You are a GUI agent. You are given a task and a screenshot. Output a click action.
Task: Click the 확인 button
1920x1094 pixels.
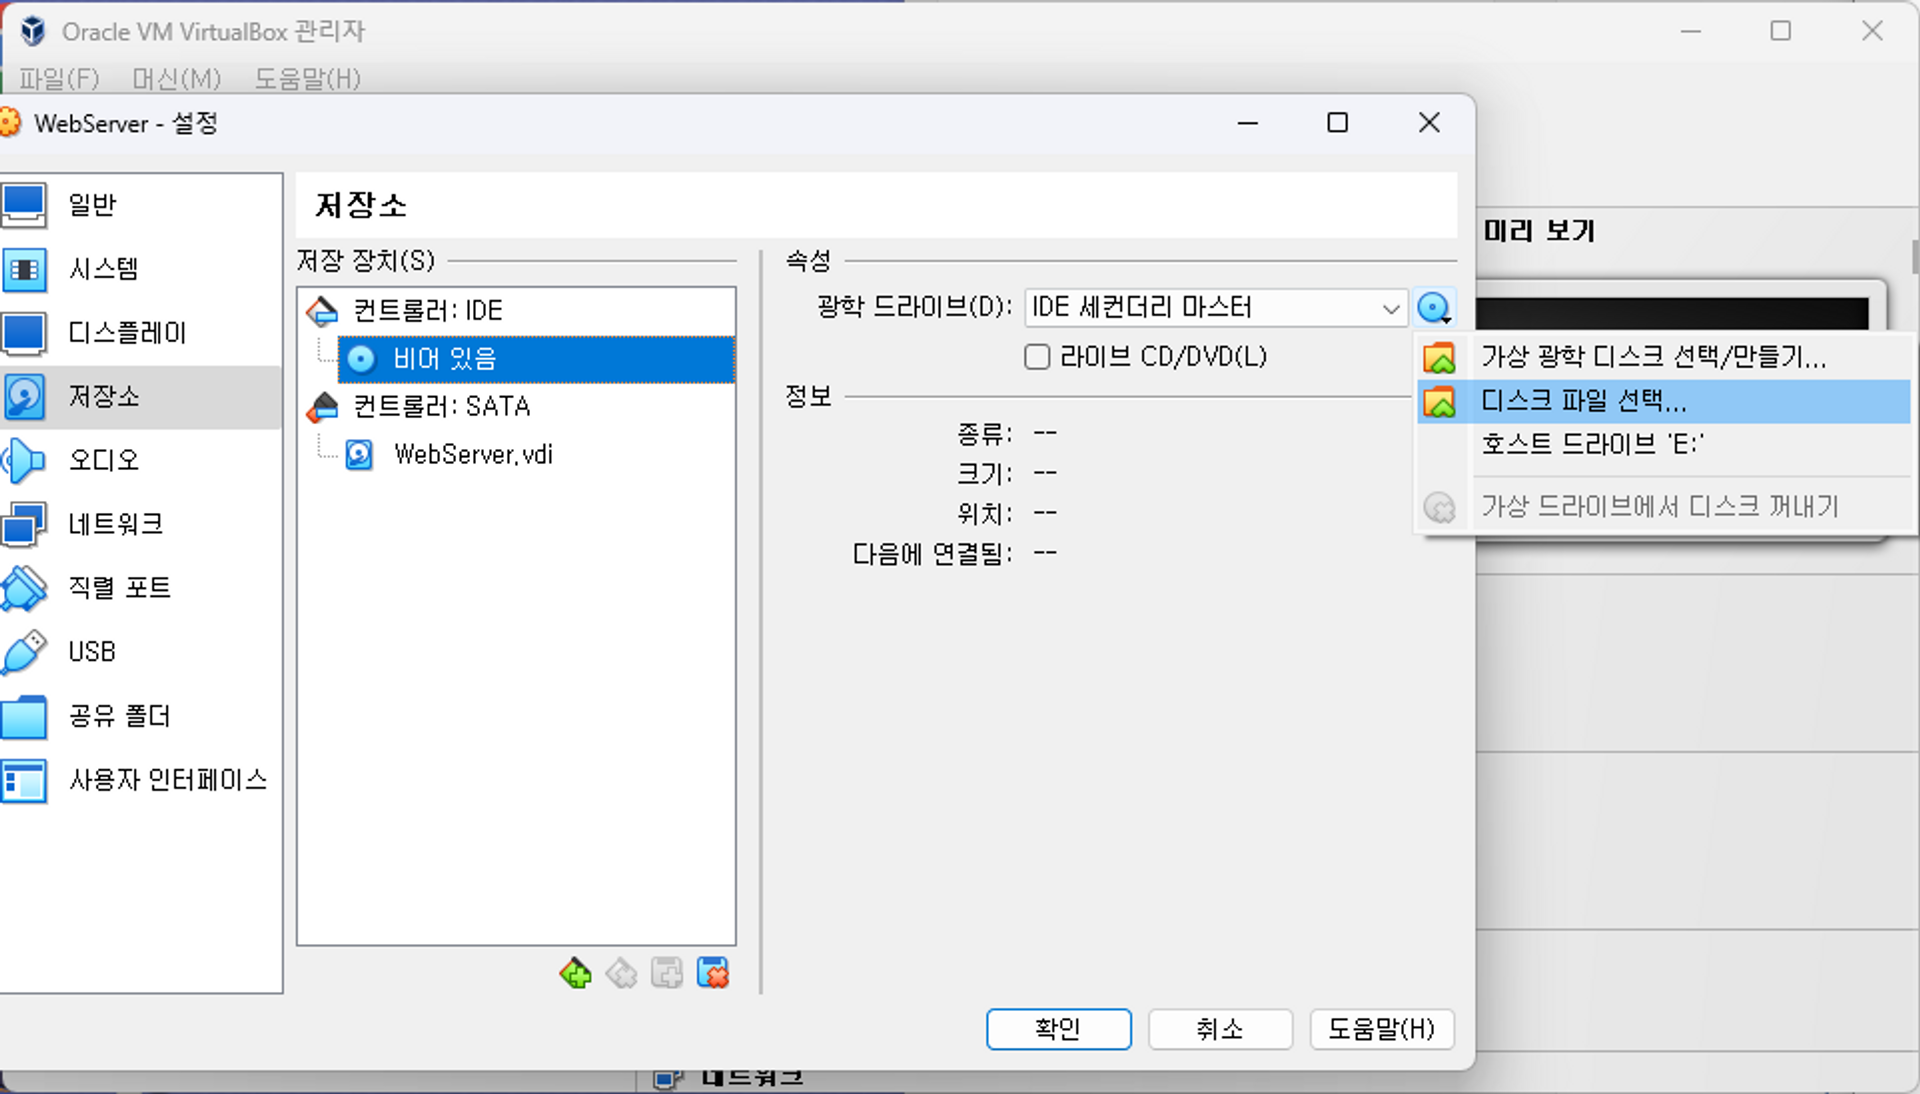[1058, 1029]
